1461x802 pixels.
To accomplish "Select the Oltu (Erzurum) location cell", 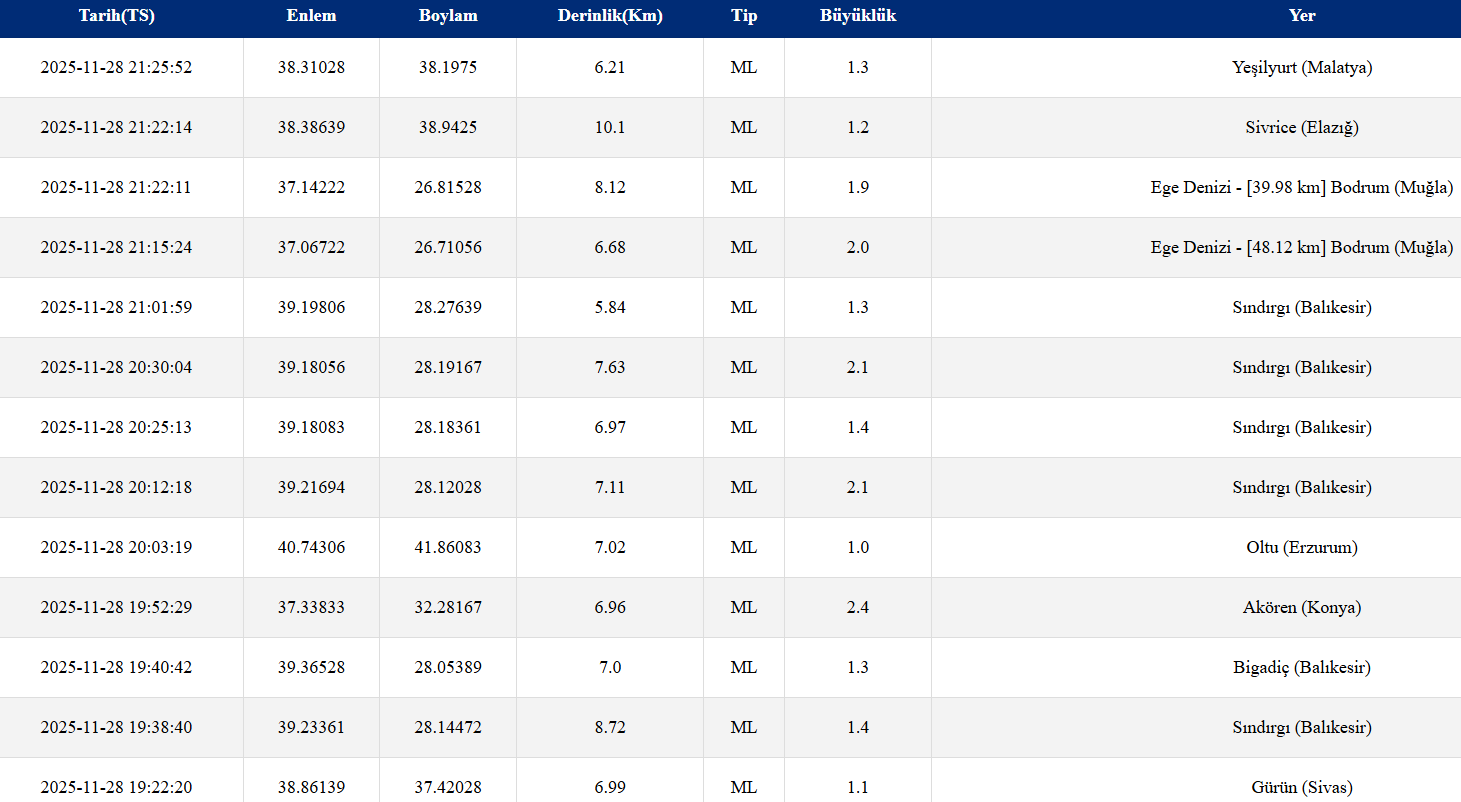I will tap(1302, 548).
